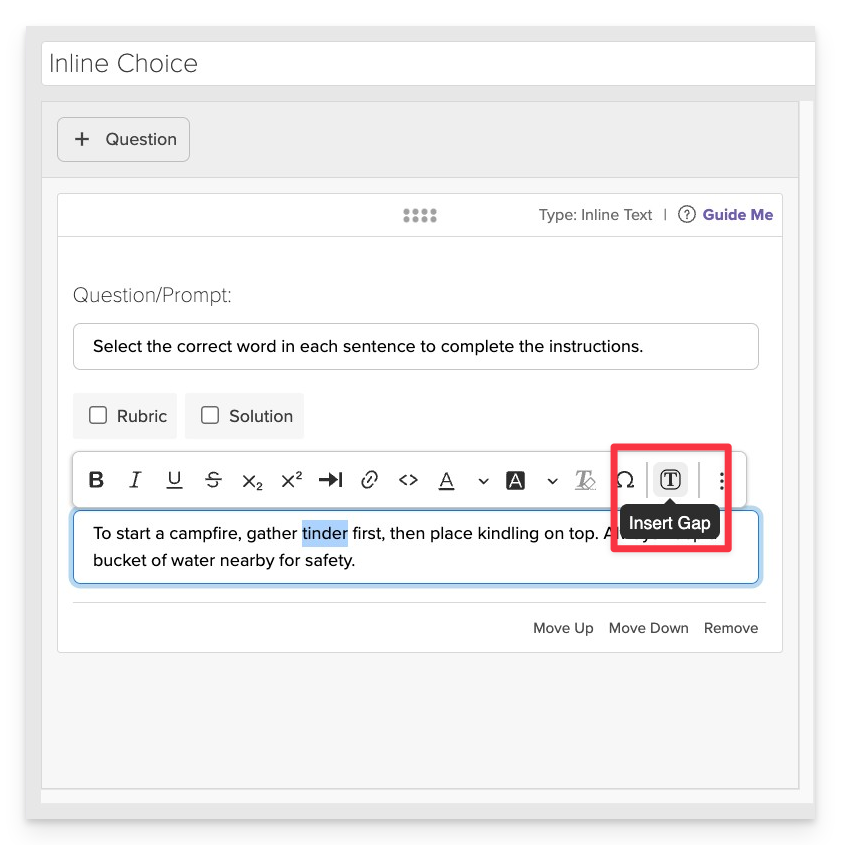Viewport: 841px width, 845px height.
Task: Apply Underline formatting
Action: click(x=174, y=480)
